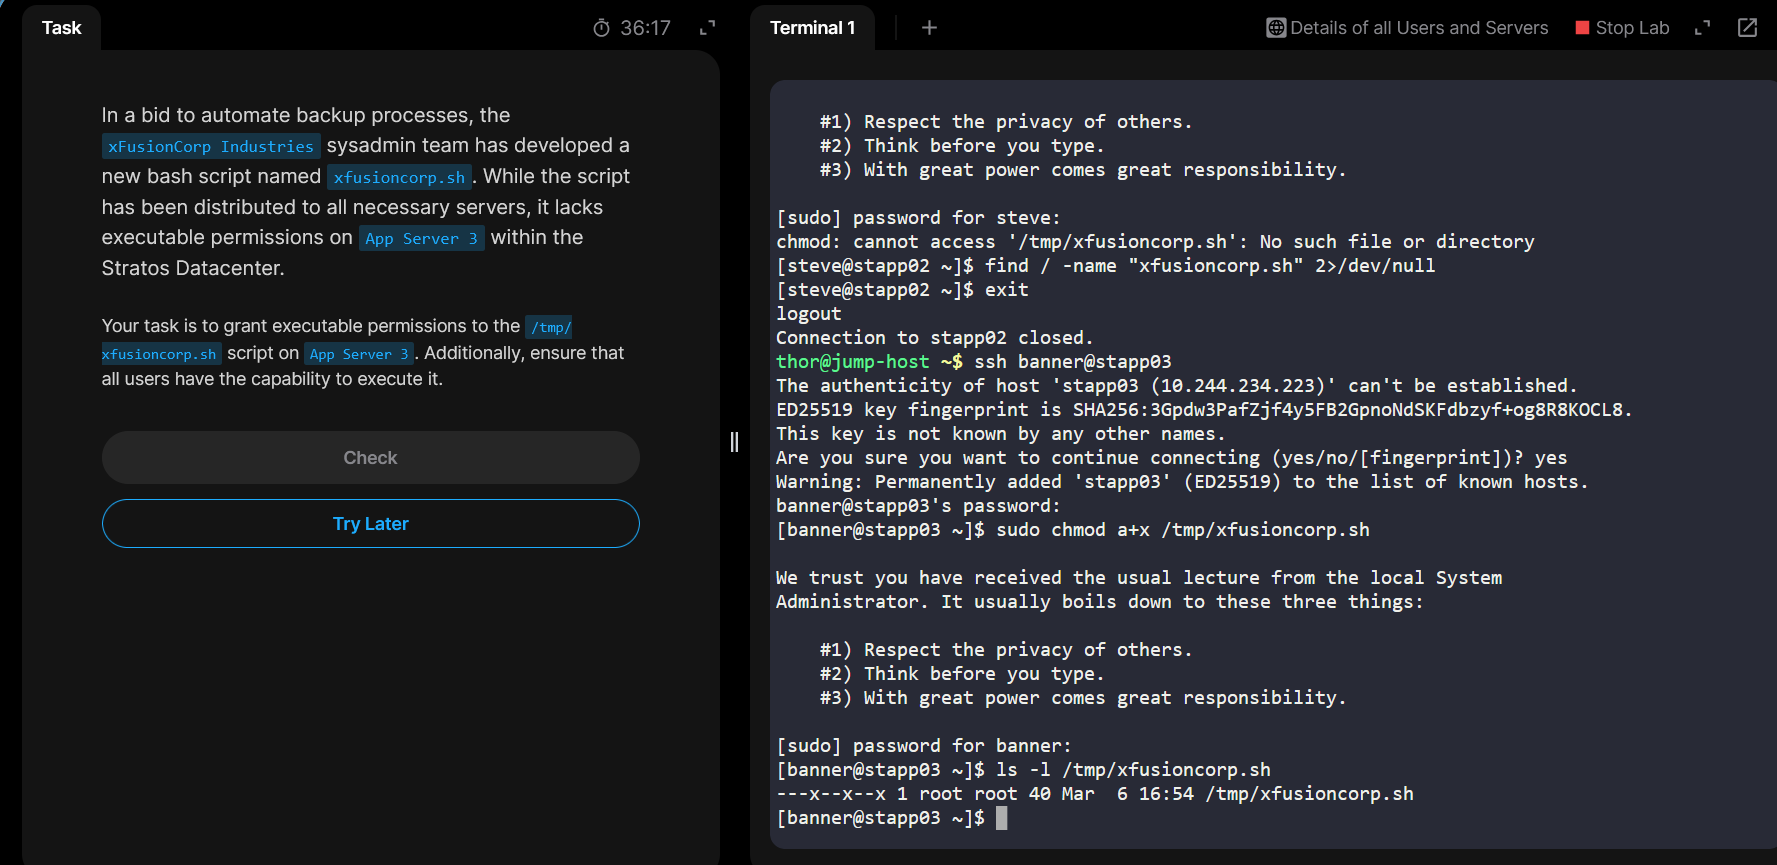Click the 36:17 remaining time display
Viewport: 1777px width, 865px height.
[645, 28]
